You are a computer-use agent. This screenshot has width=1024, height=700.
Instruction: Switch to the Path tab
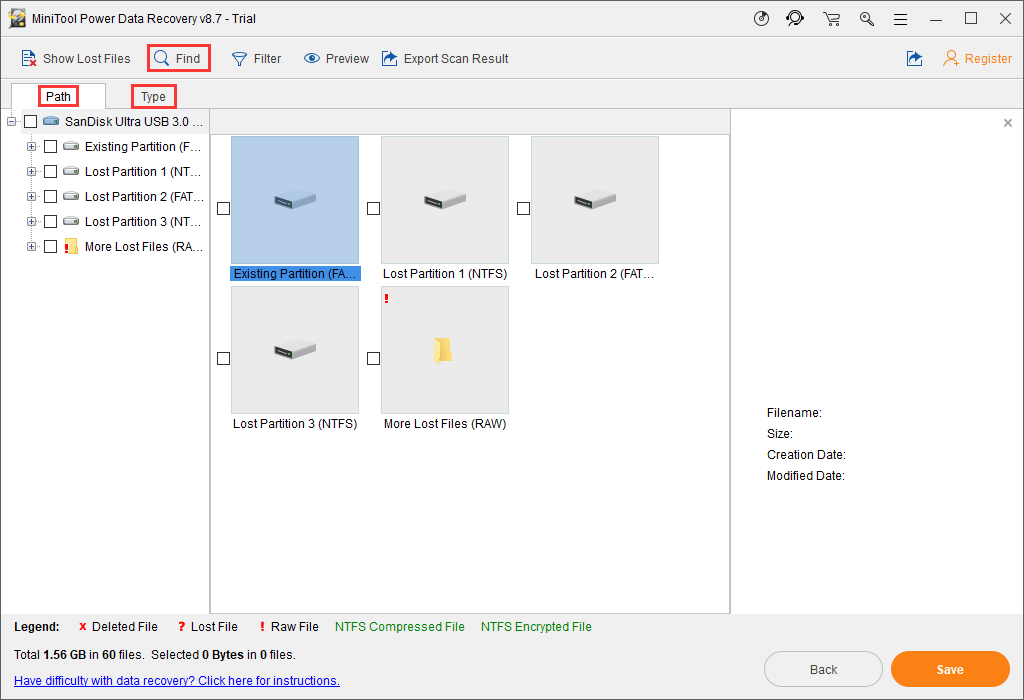[x=58, y=97]
